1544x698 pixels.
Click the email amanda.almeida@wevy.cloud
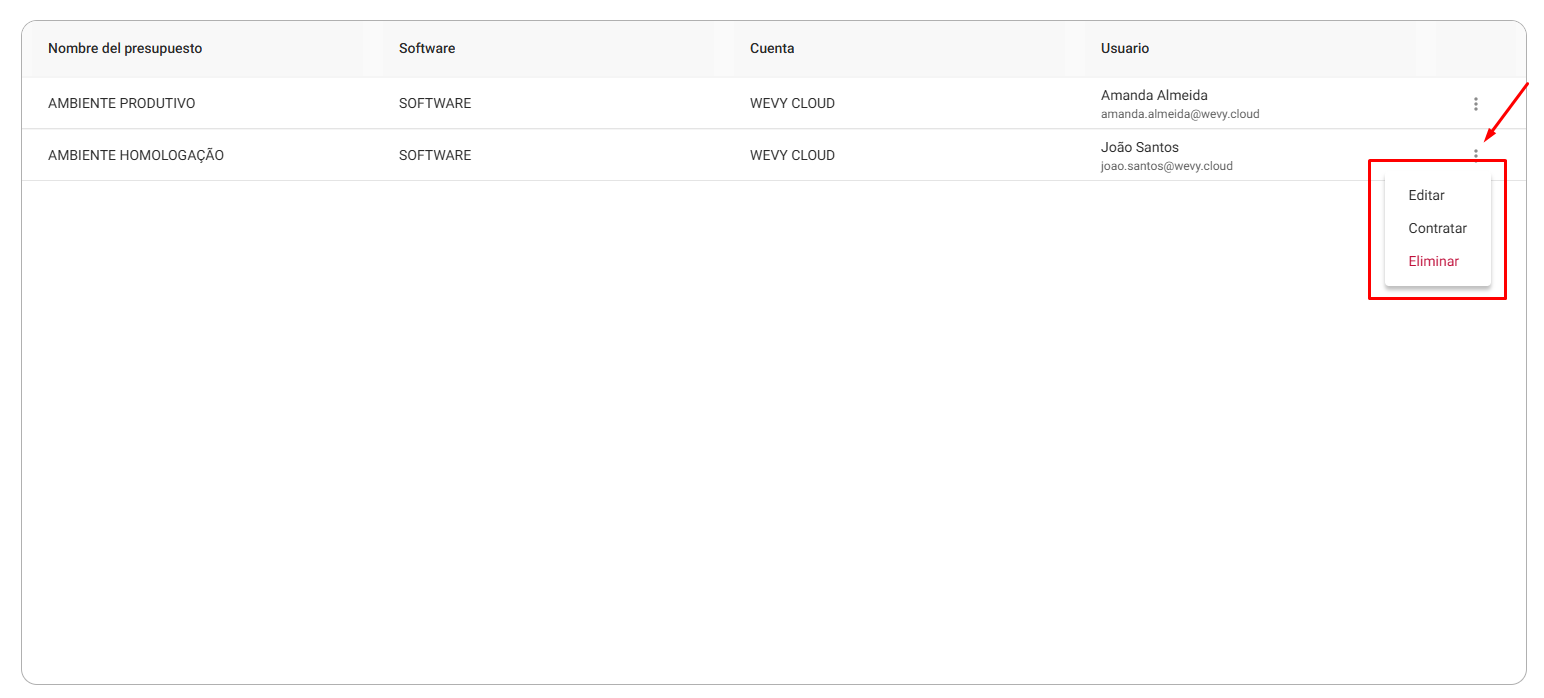[1180, 114]
